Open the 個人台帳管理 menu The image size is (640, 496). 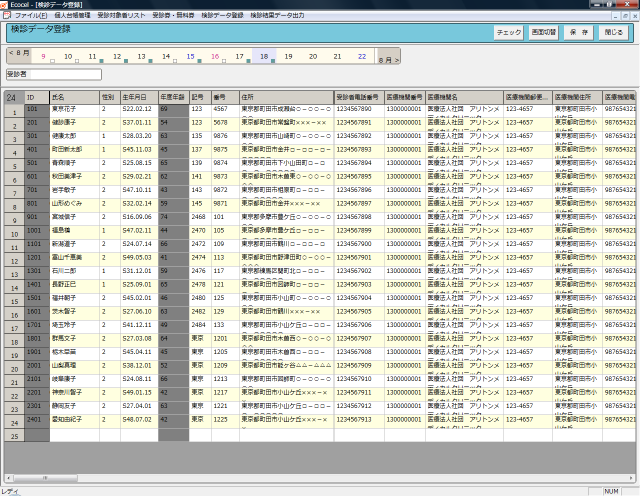click(x=71, y=16)
